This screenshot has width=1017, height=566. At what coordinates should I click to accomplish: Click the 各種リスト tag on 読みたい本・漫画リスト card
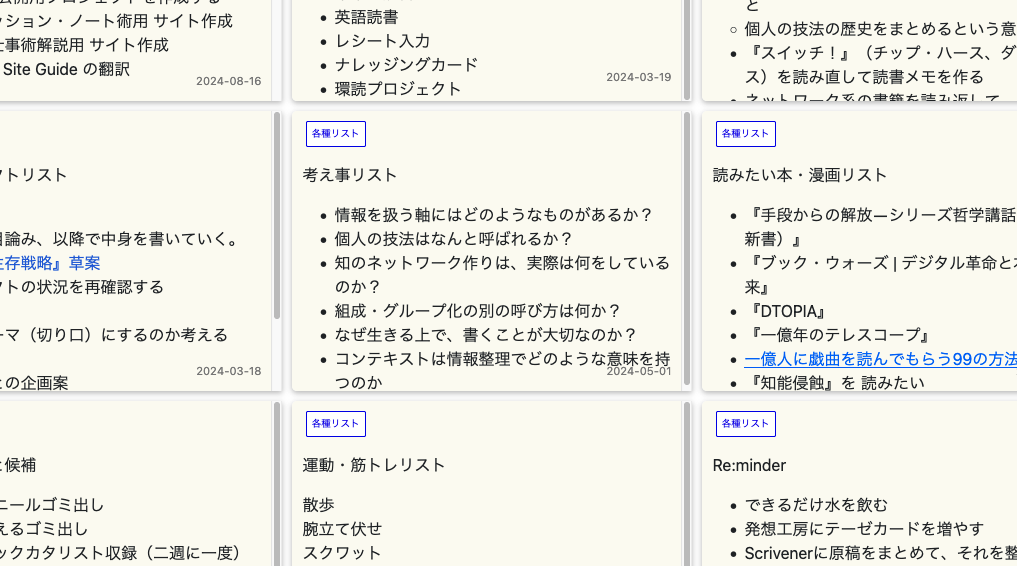point(745,134)
